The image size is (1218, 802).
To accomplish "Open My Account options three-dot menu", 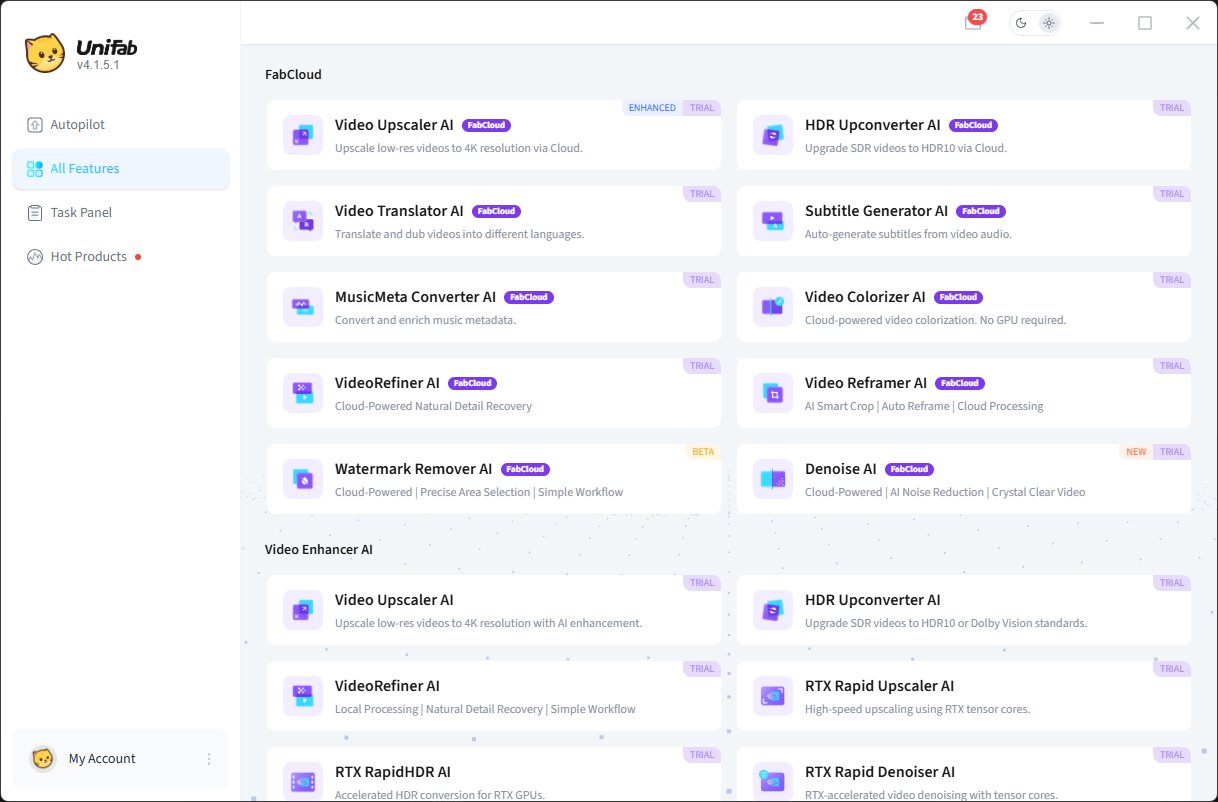I will (209, 759).
